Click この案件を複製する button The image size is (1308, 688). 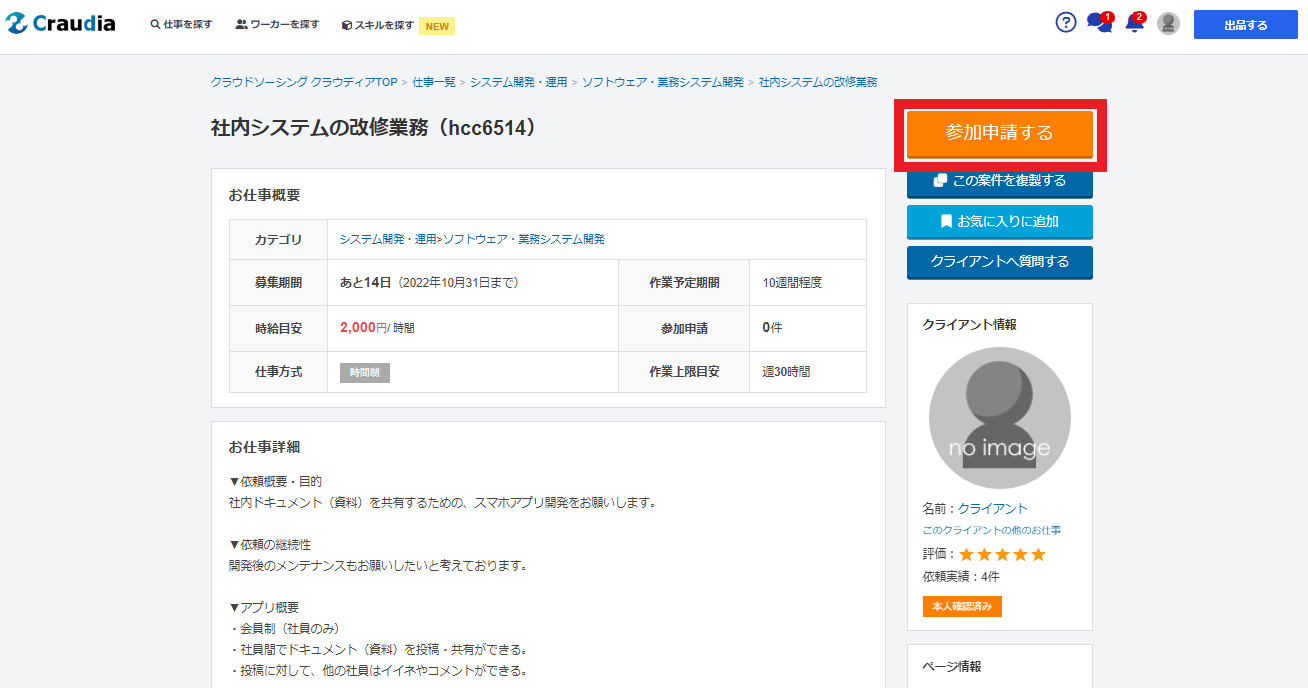999,181
